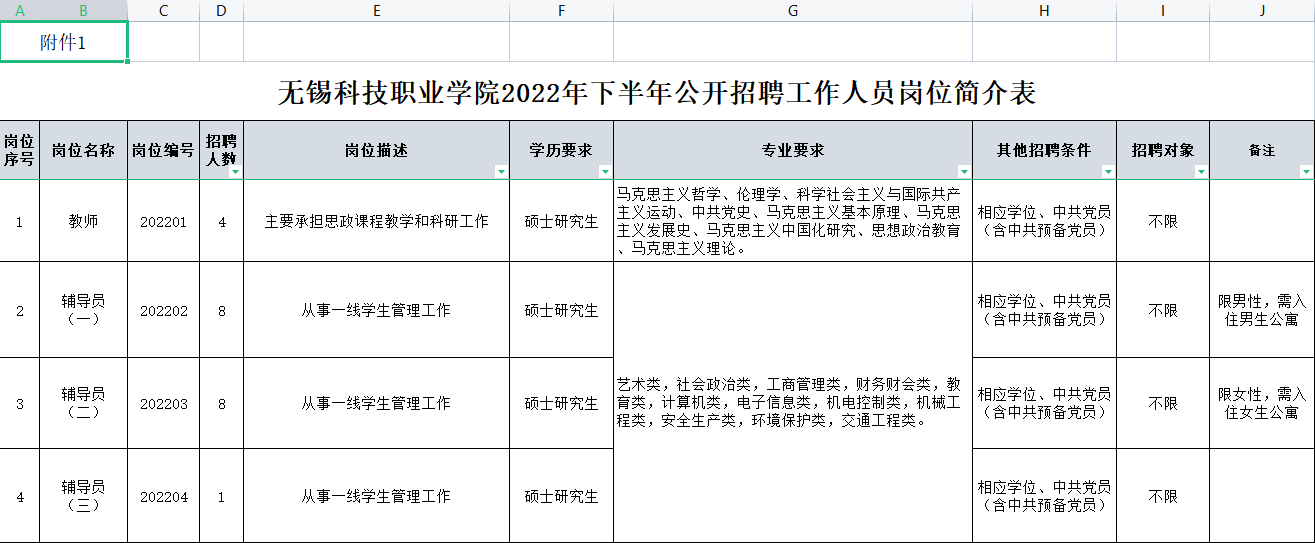Image resolution: width=1315 pixels, height=543 pixels.
Task: Click the 学历要求 header text
Action: [x=561, y=151]
